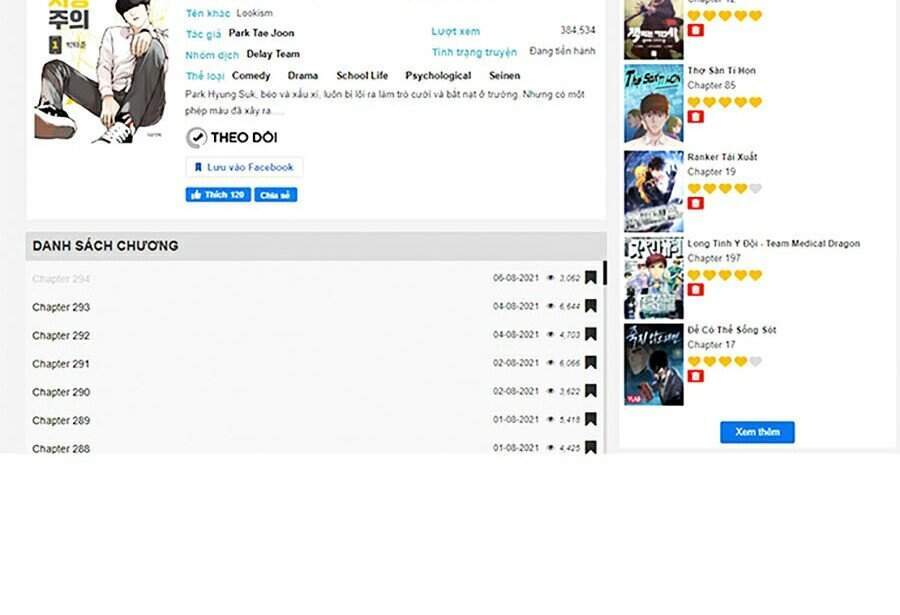Viewport: 900px width, 615px height.
Task: Click the bookmark icon for Chapter 293
Action: point(591,306)
